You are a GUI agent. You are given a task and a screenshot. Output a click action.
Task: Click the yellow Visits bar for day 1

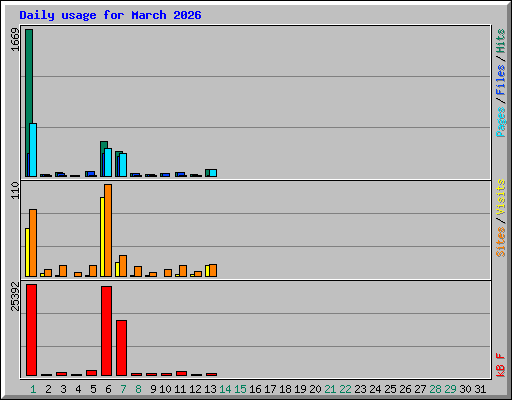pos(27,252)
